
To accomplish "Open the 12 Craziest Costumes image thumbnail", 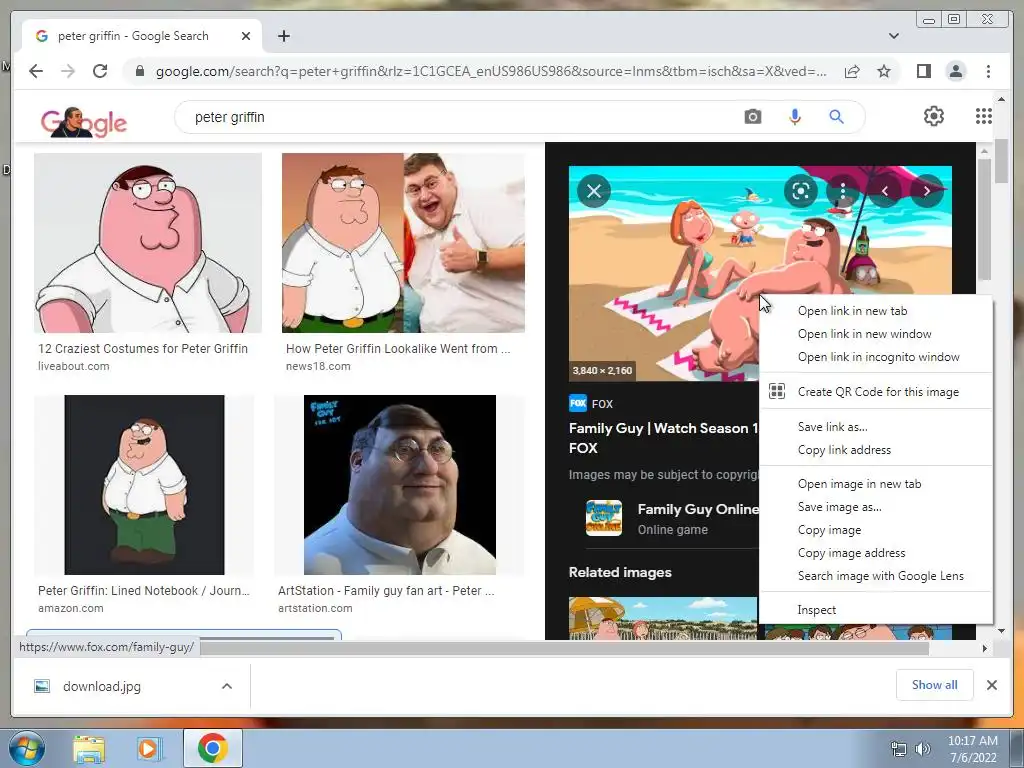I will pos(148,243).
